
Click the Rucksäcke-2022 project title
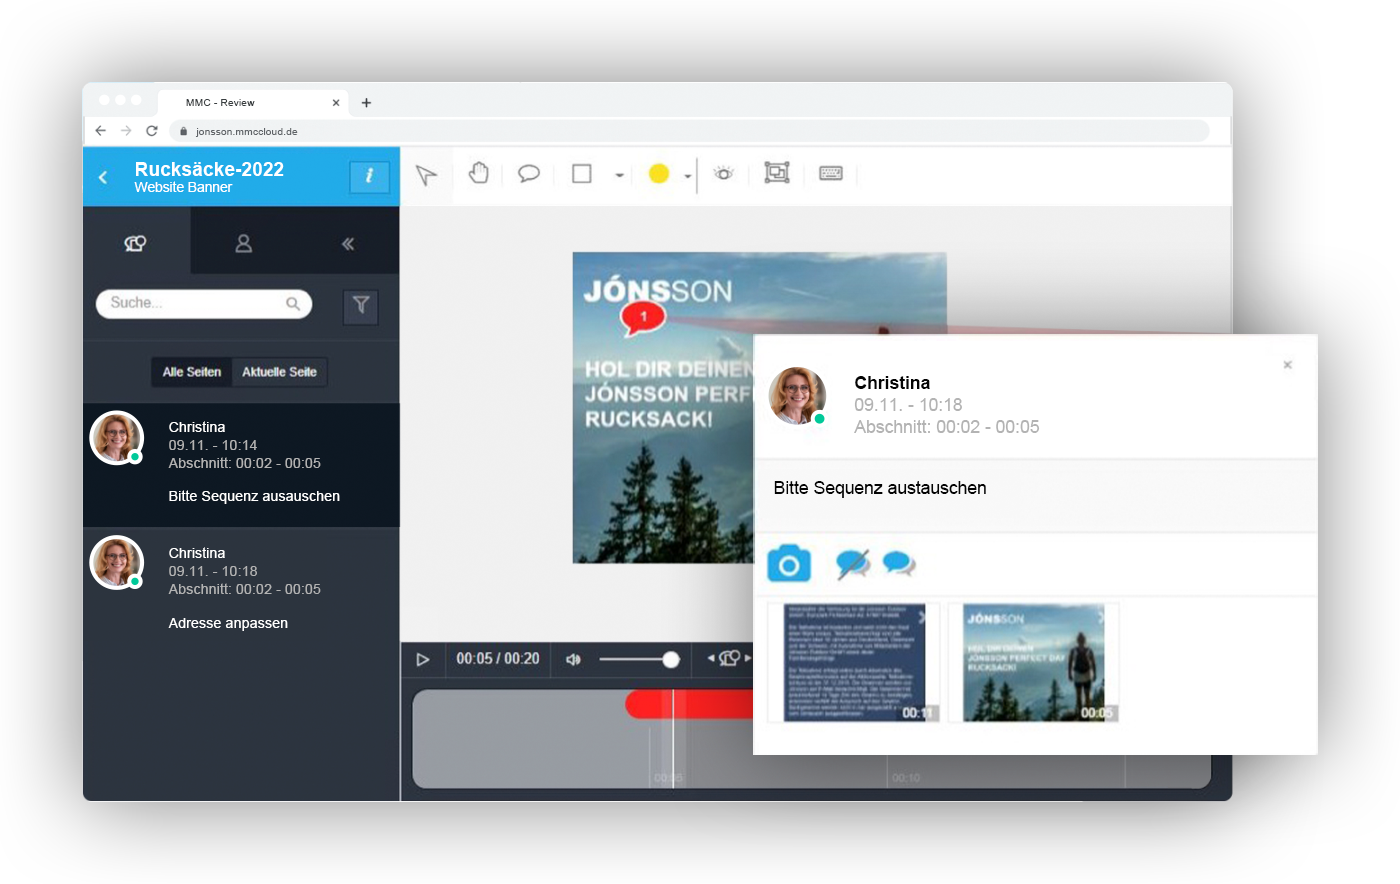tap(209, 169)
